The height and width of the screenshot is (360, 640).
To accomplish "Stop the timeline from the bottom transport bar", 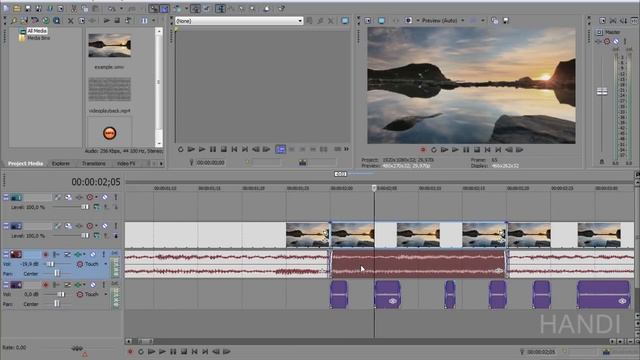I will (x=184, y=351).
